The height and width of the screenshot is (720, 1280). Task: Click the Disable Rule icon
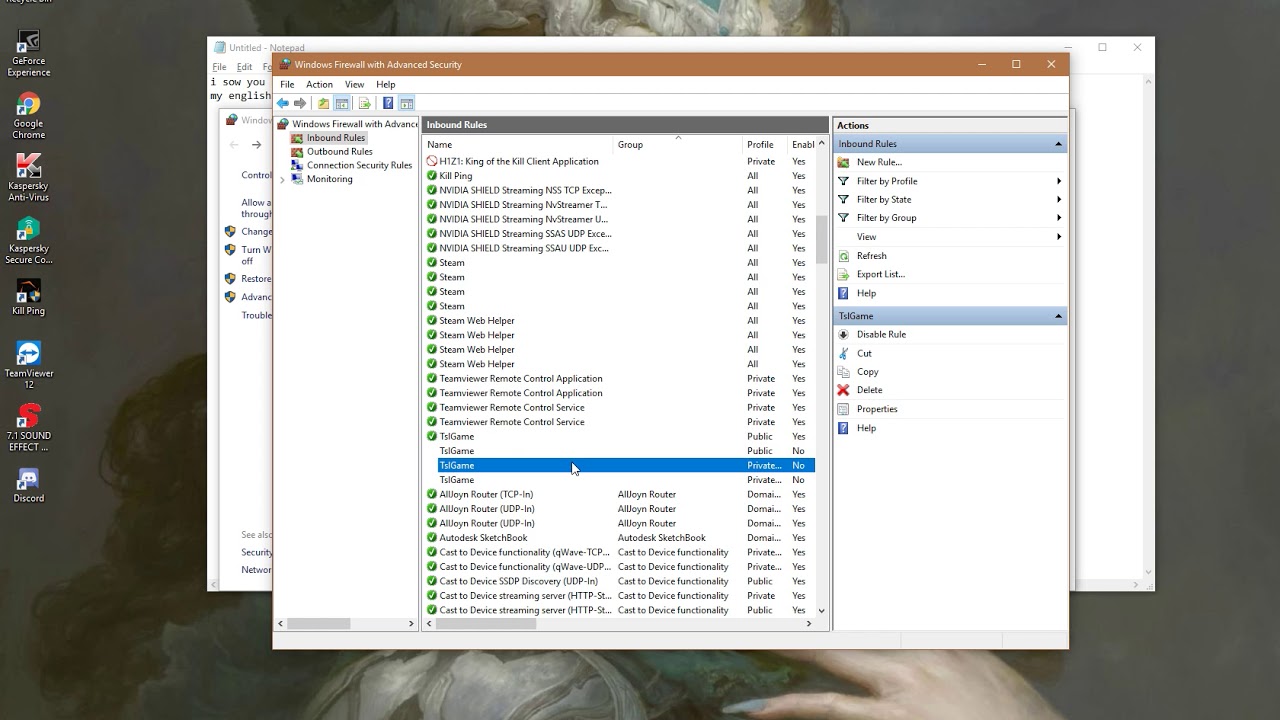pos(843,334)
